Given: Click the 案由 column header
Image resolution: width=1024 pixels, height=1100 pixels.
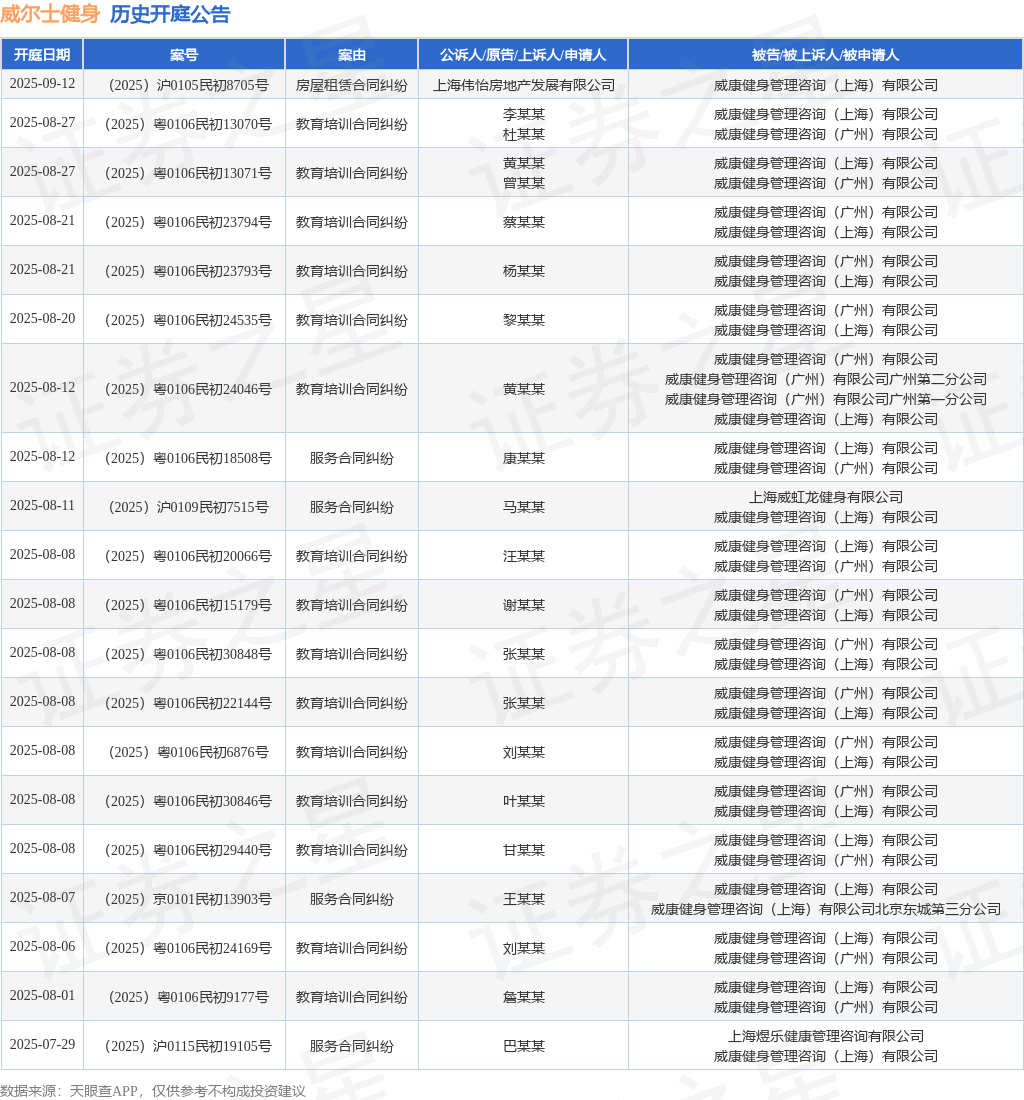Looking at the screenshot, I should (x=351, y=55).
